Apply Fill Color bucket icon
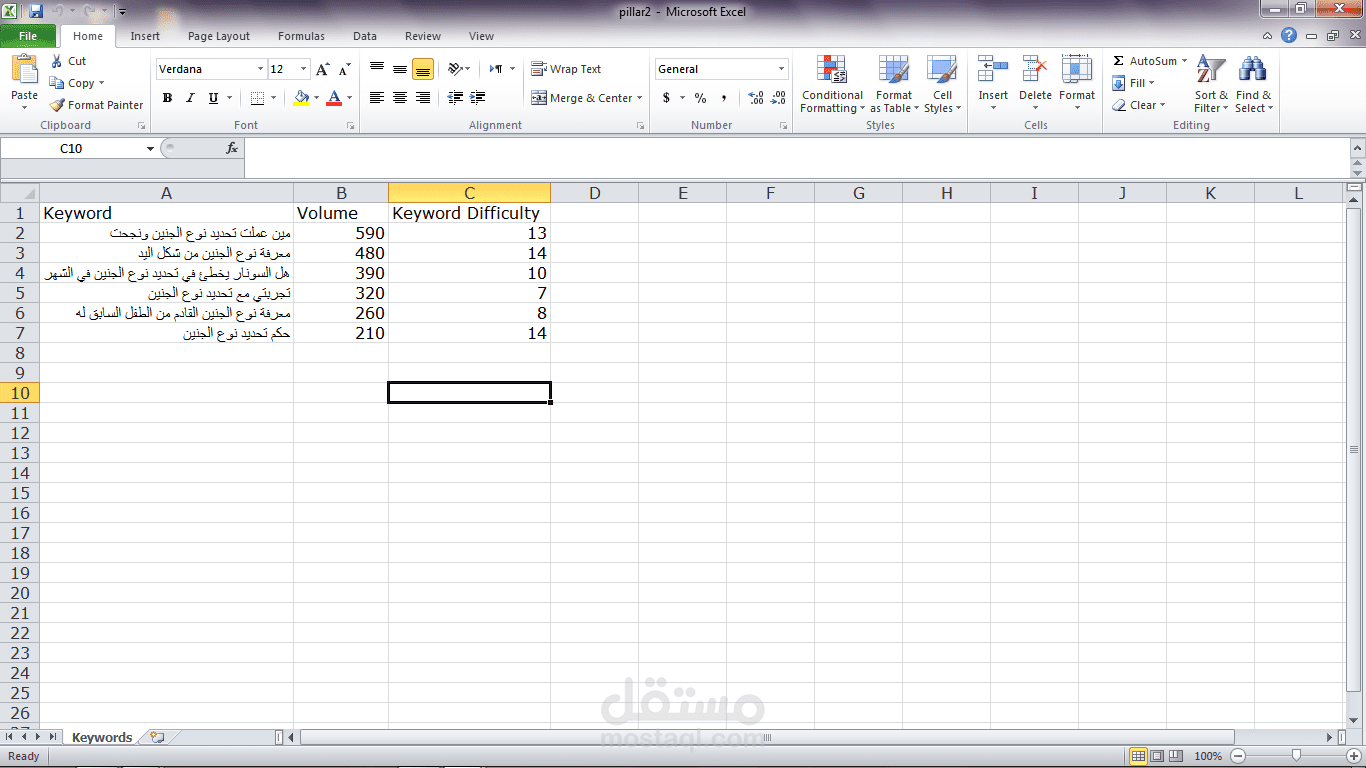 pyautogui.click(x=301, y=98)
